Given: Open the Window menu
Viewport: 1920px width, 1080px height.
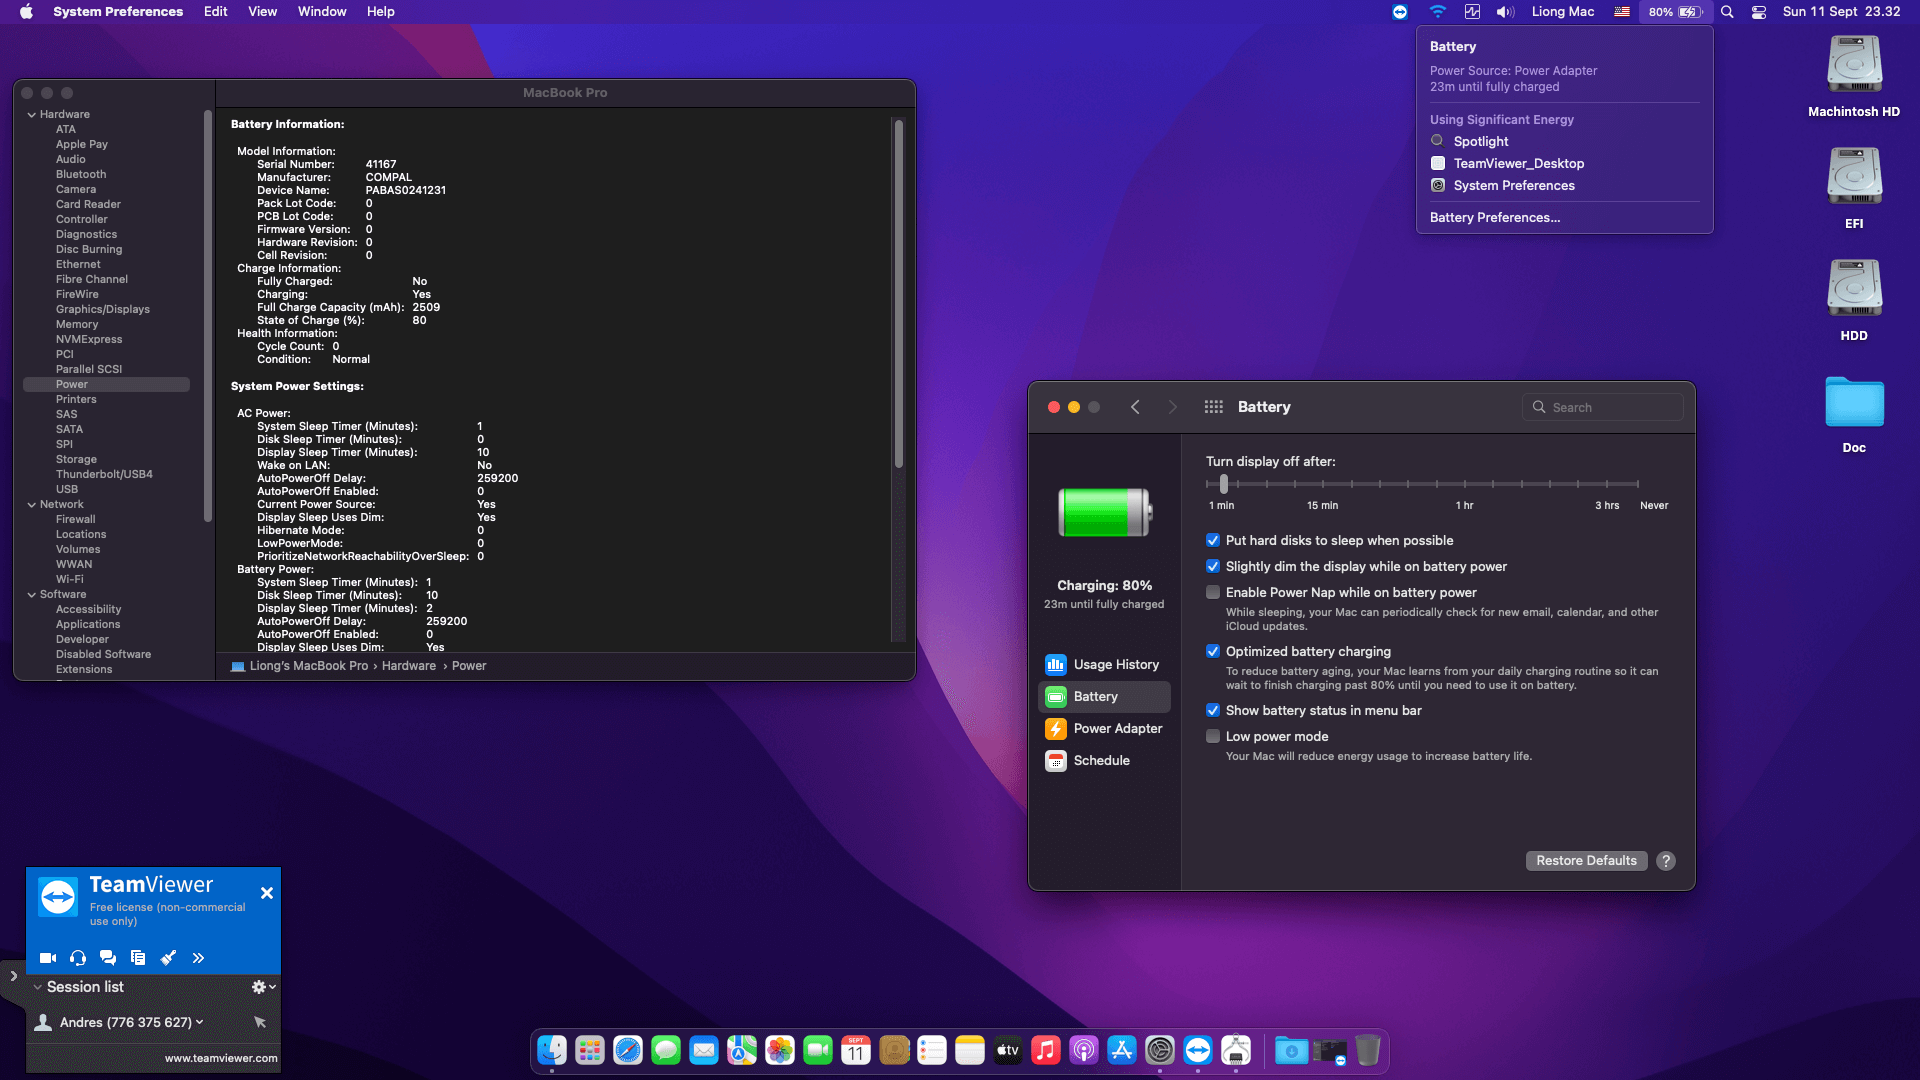Looking at the screenshot, I should [322, 11].
